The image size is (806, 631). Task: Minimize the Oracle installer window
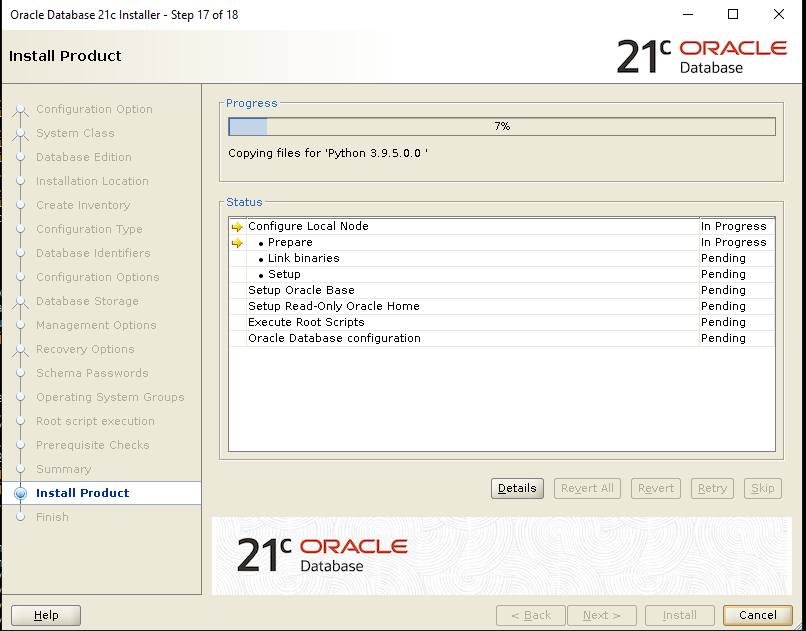(688, 14)
